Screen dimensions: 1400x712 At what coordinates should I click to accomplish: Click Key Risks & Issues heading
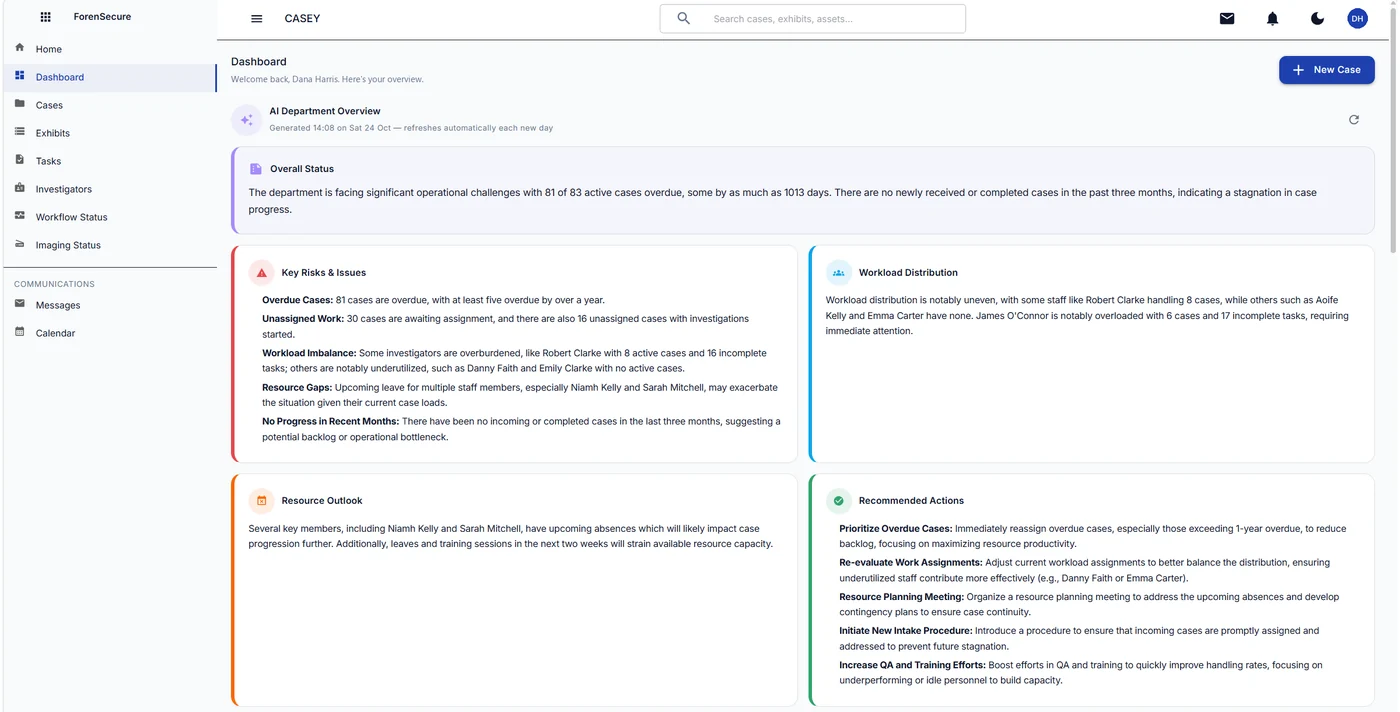324,273
